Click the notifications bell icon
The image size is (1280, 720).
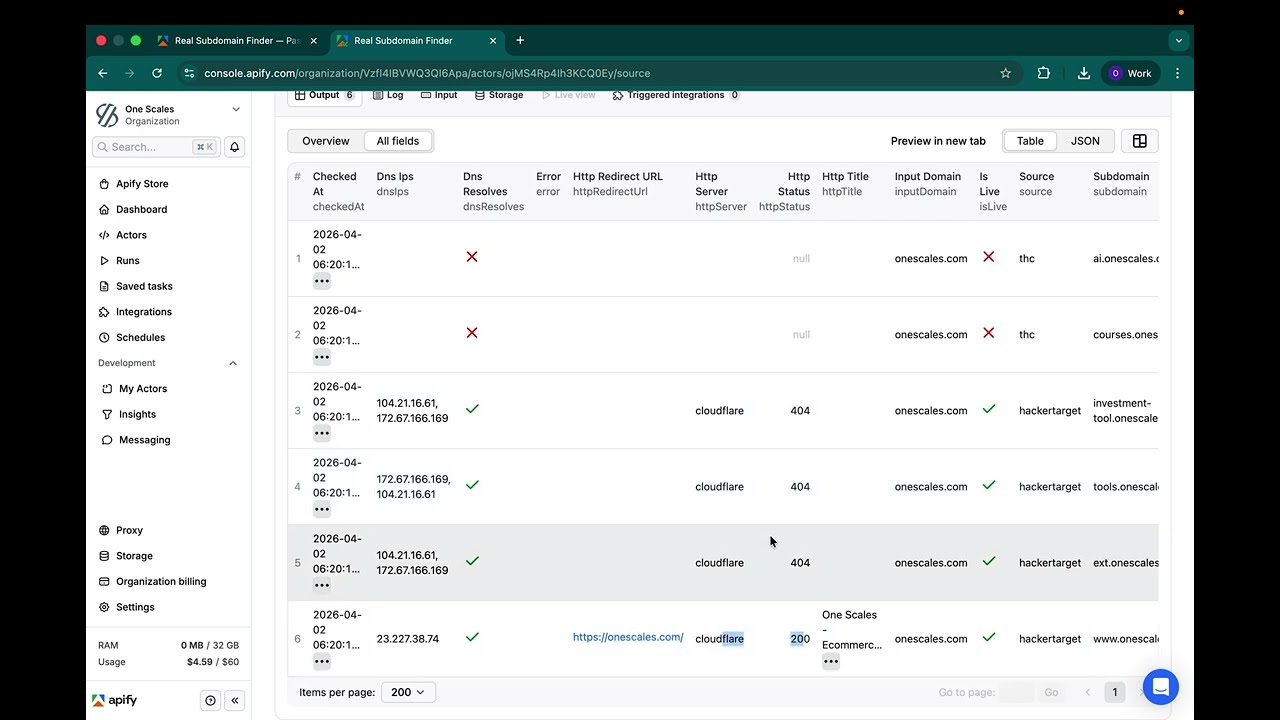pyautogui.click(x=235, y=147)
